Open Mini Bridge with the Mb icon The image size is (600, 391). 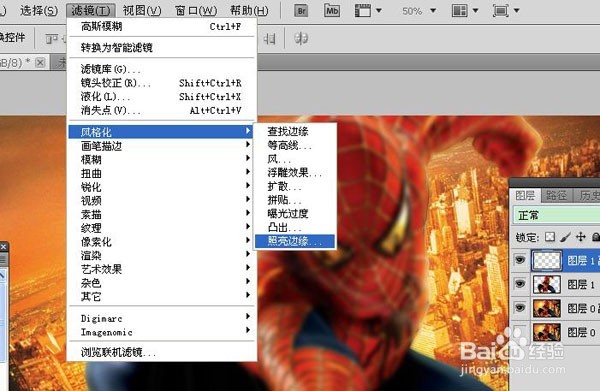click(331, 10)
